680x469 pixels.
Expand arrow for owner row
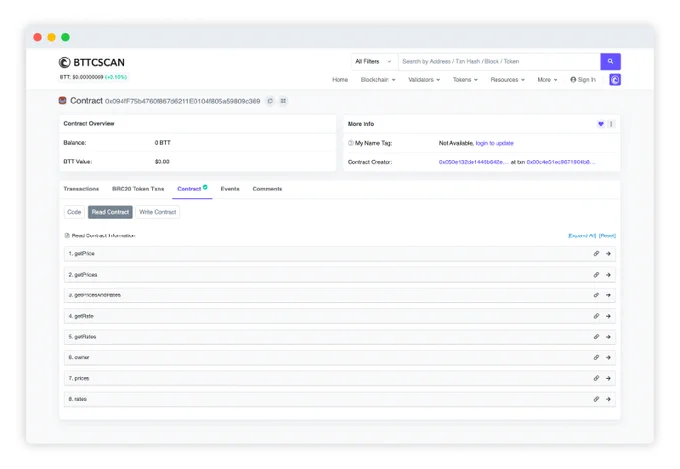pos(608,357)
